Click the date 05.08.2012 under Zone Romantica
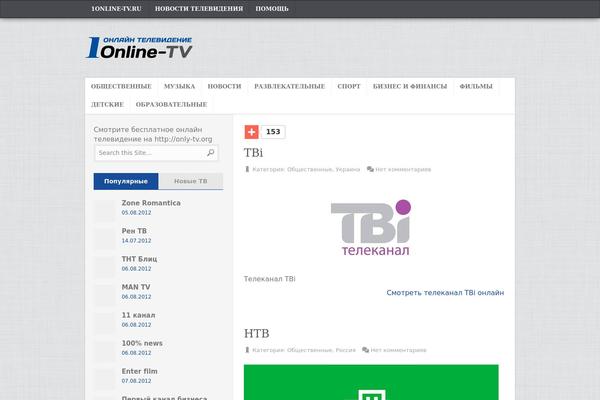Viewport: 600px width, 400px height. coord(136,212)
